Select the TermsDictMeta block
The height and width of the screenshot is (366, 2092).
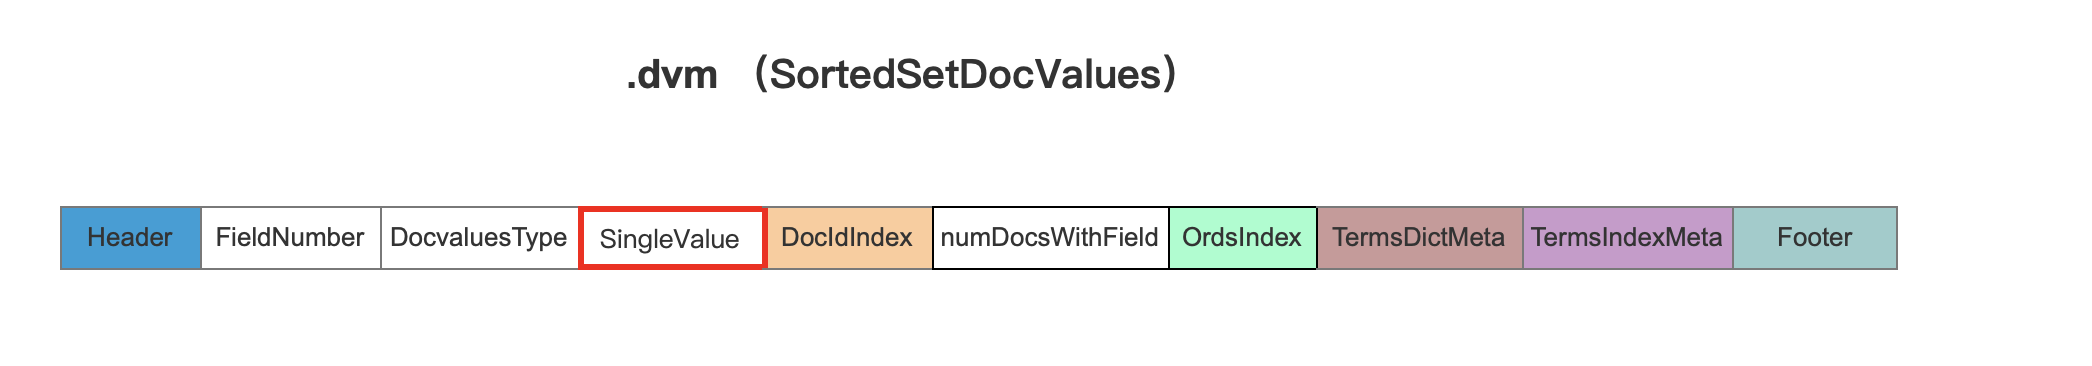(x=1420, y=238)
